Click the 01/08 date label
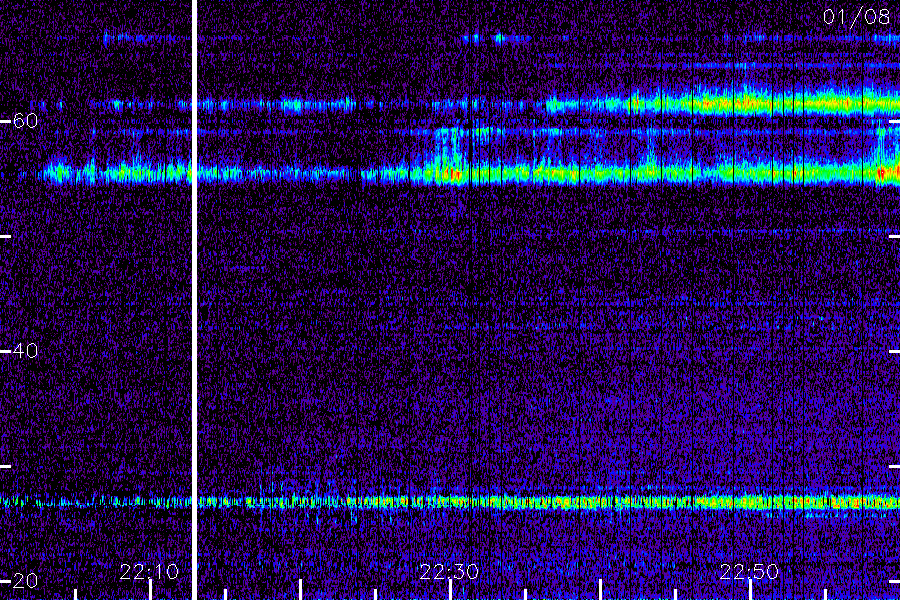Viewport: 900px width, 600px height. 856,17
